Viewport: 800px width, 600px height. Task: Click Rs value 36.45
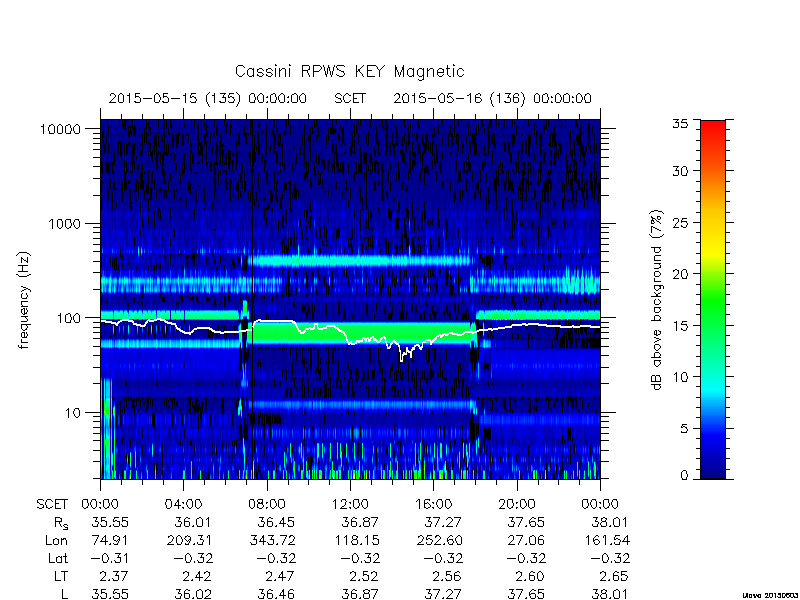pos(277,522)
